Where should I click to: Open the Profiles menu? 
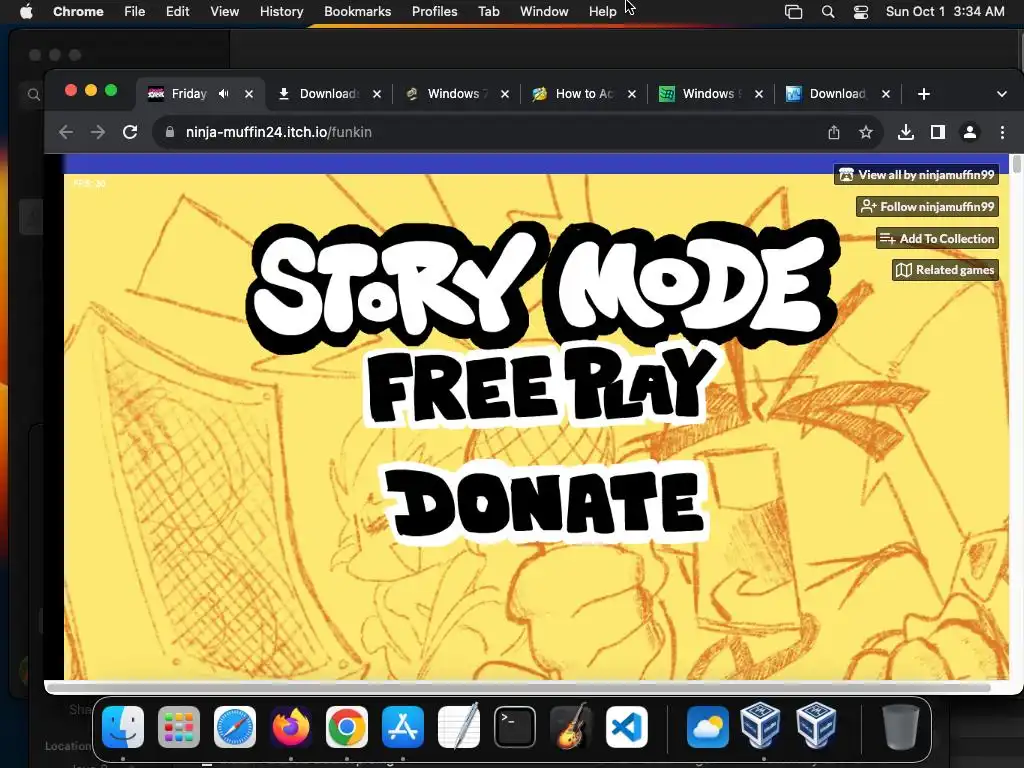click(434, 11)
